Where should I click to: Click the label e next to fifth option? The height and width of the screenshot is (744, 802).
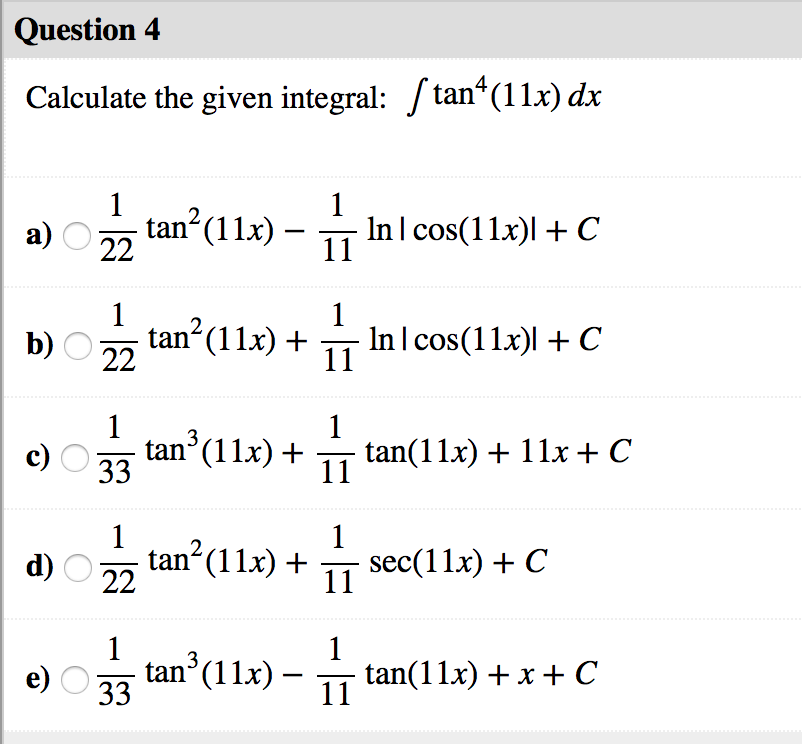click(38, 678)
